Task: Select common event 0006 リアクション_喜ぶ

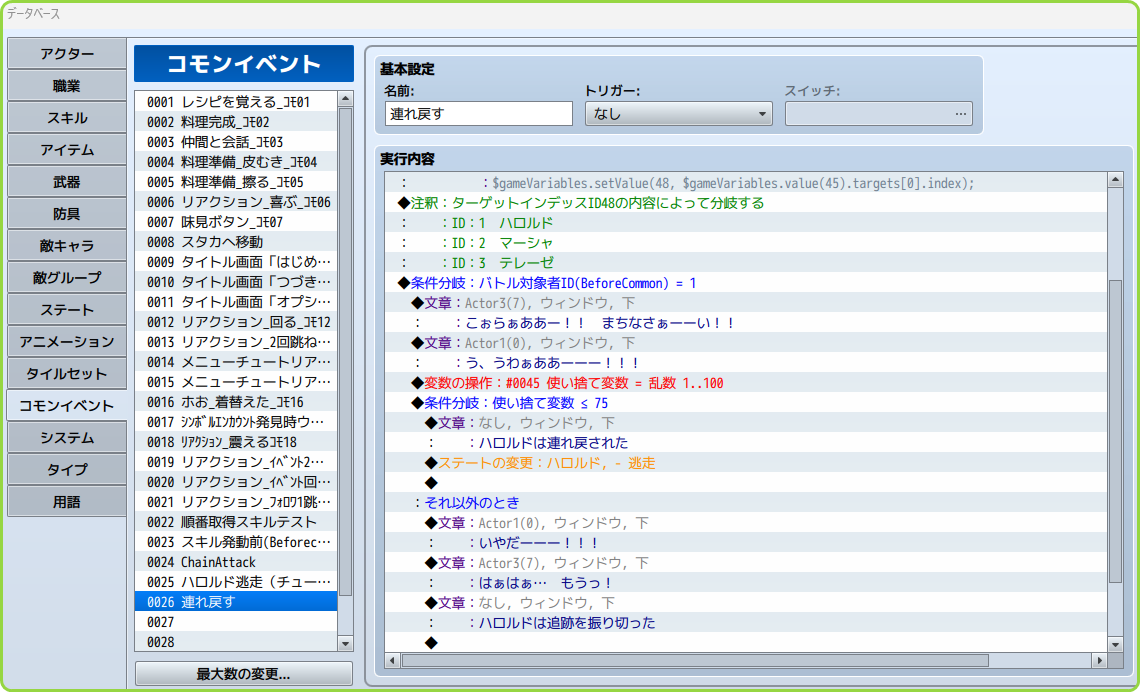Action: tap(236, 202)
